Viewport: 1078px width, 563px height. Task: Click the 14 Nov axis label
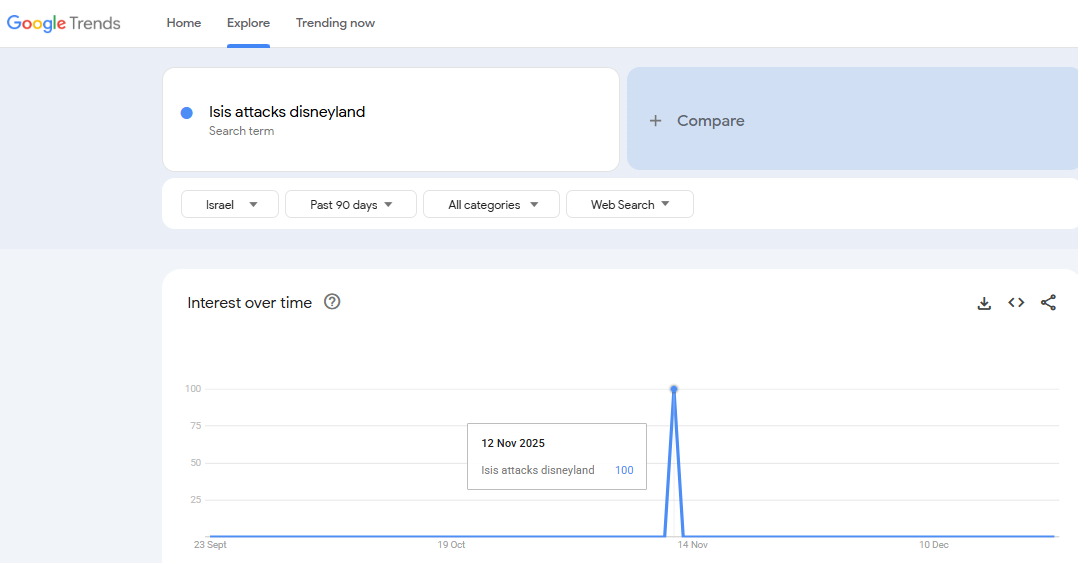[692, 545]
